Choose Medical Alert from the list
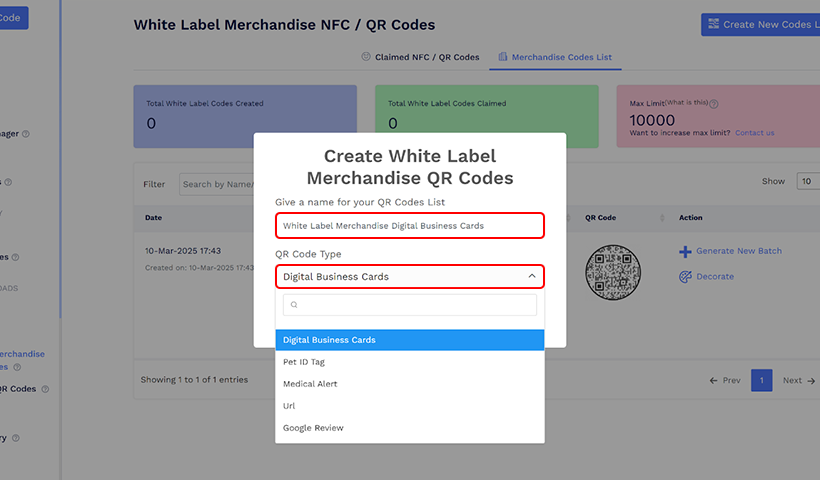820x480 pixels. pos(311,384)
